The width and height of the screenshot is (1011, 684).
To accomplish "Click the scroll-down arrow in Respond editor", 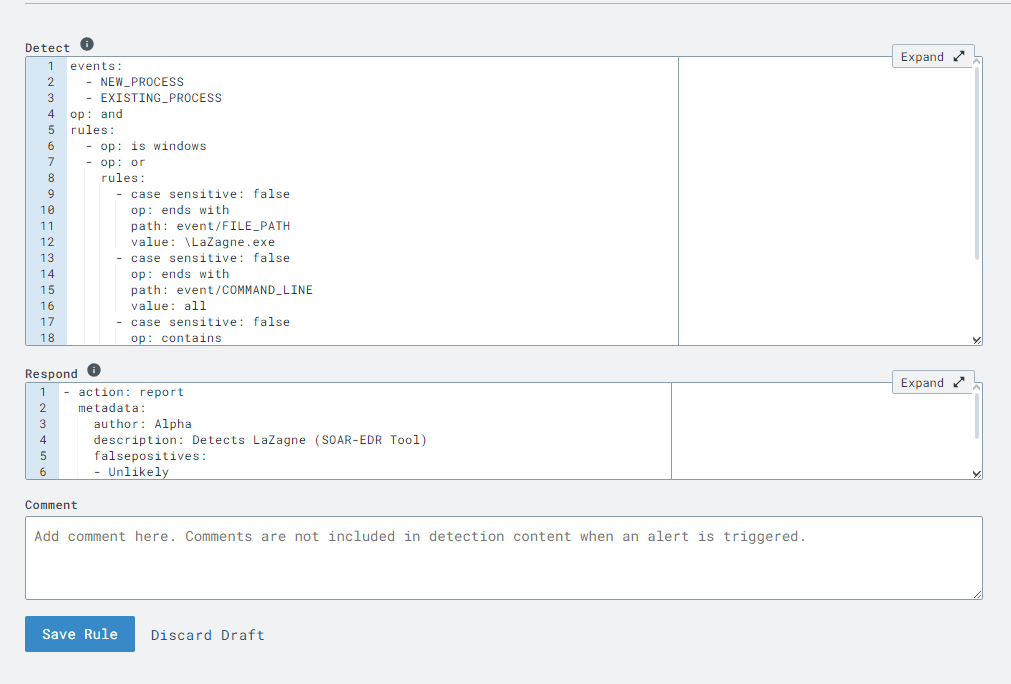I will (977, 474).
